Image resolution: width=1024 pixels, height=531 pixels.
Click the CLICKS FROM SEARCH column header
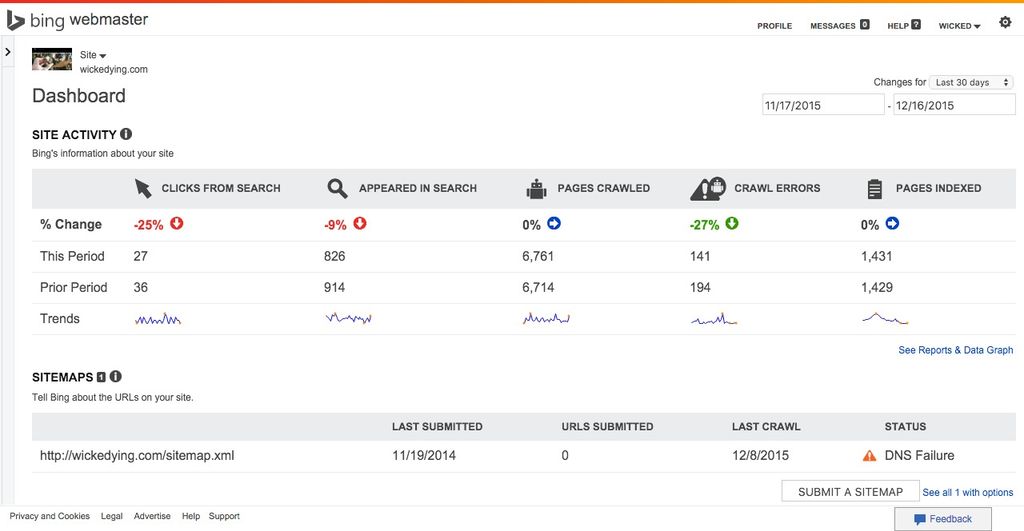pyautogui.click(x=221, y=188)
